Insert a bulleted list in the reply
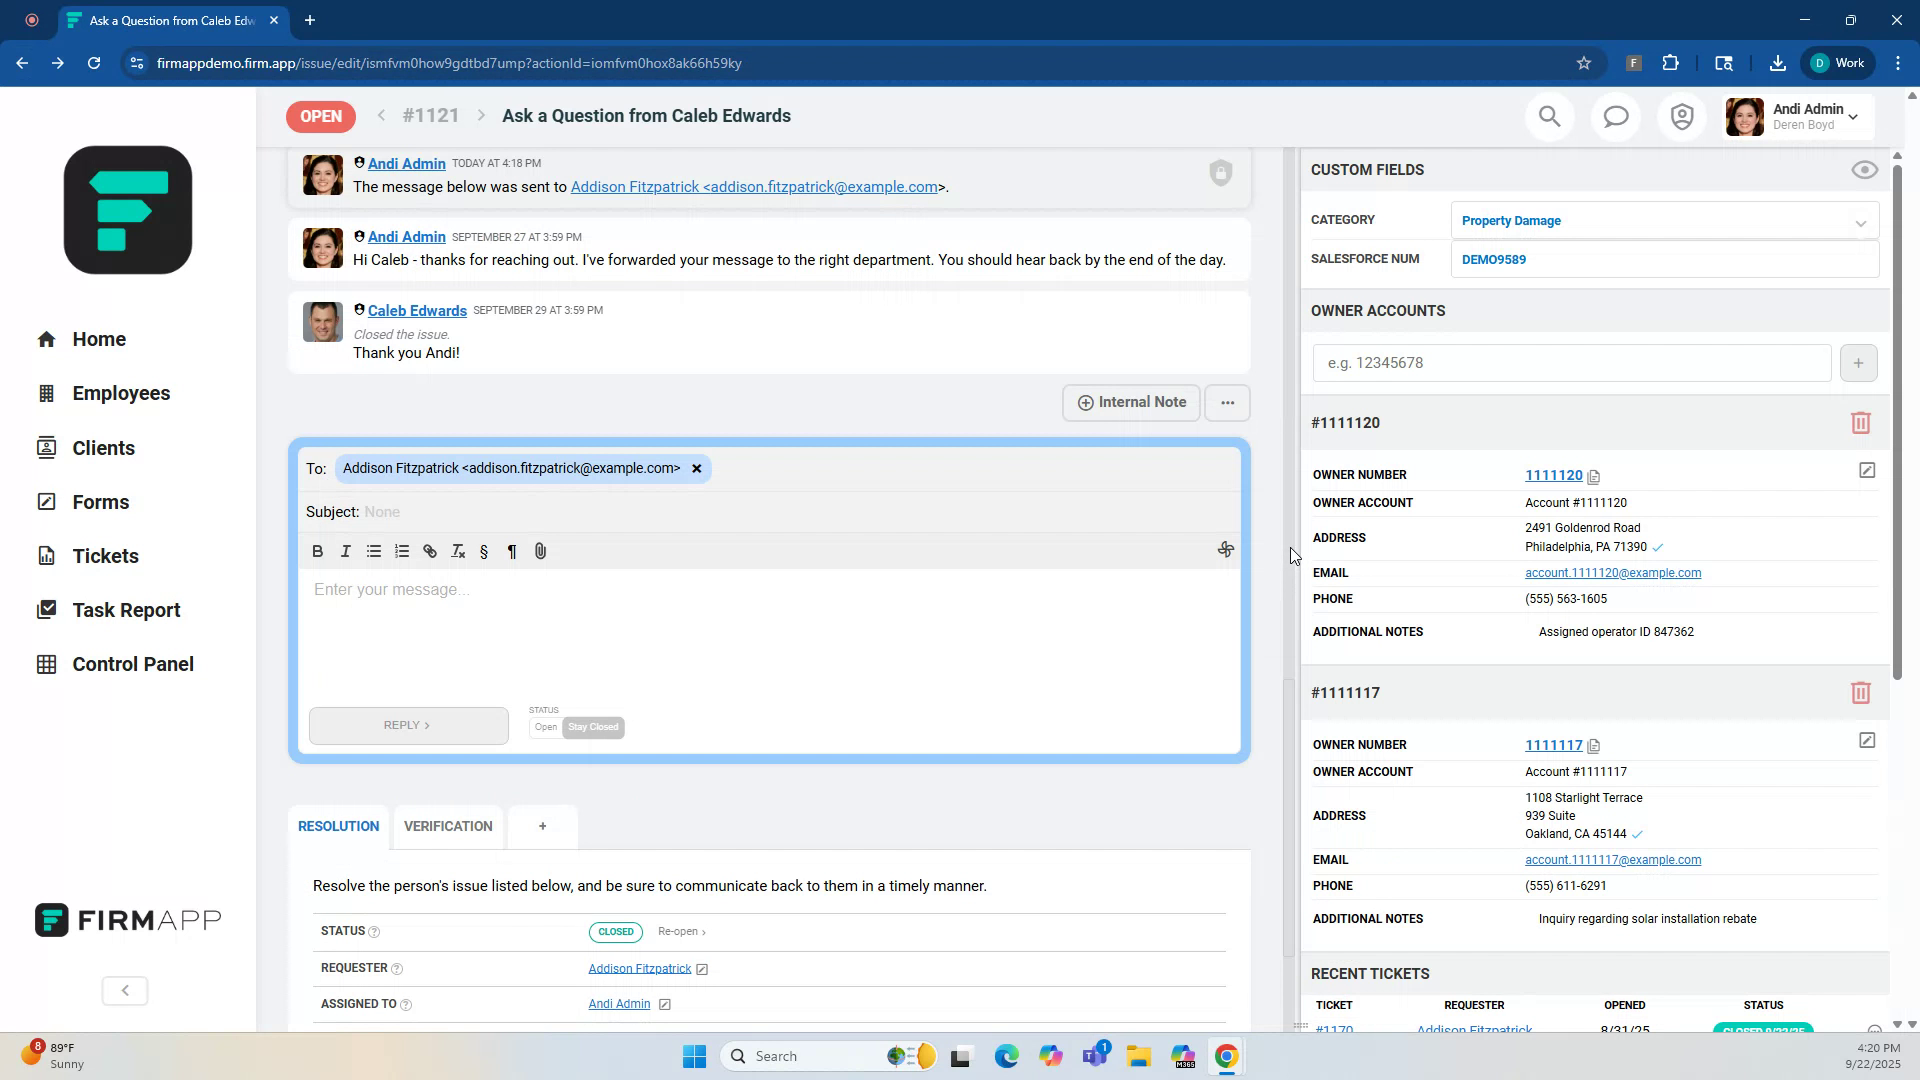1920x1080 pixels. (373, 551)
